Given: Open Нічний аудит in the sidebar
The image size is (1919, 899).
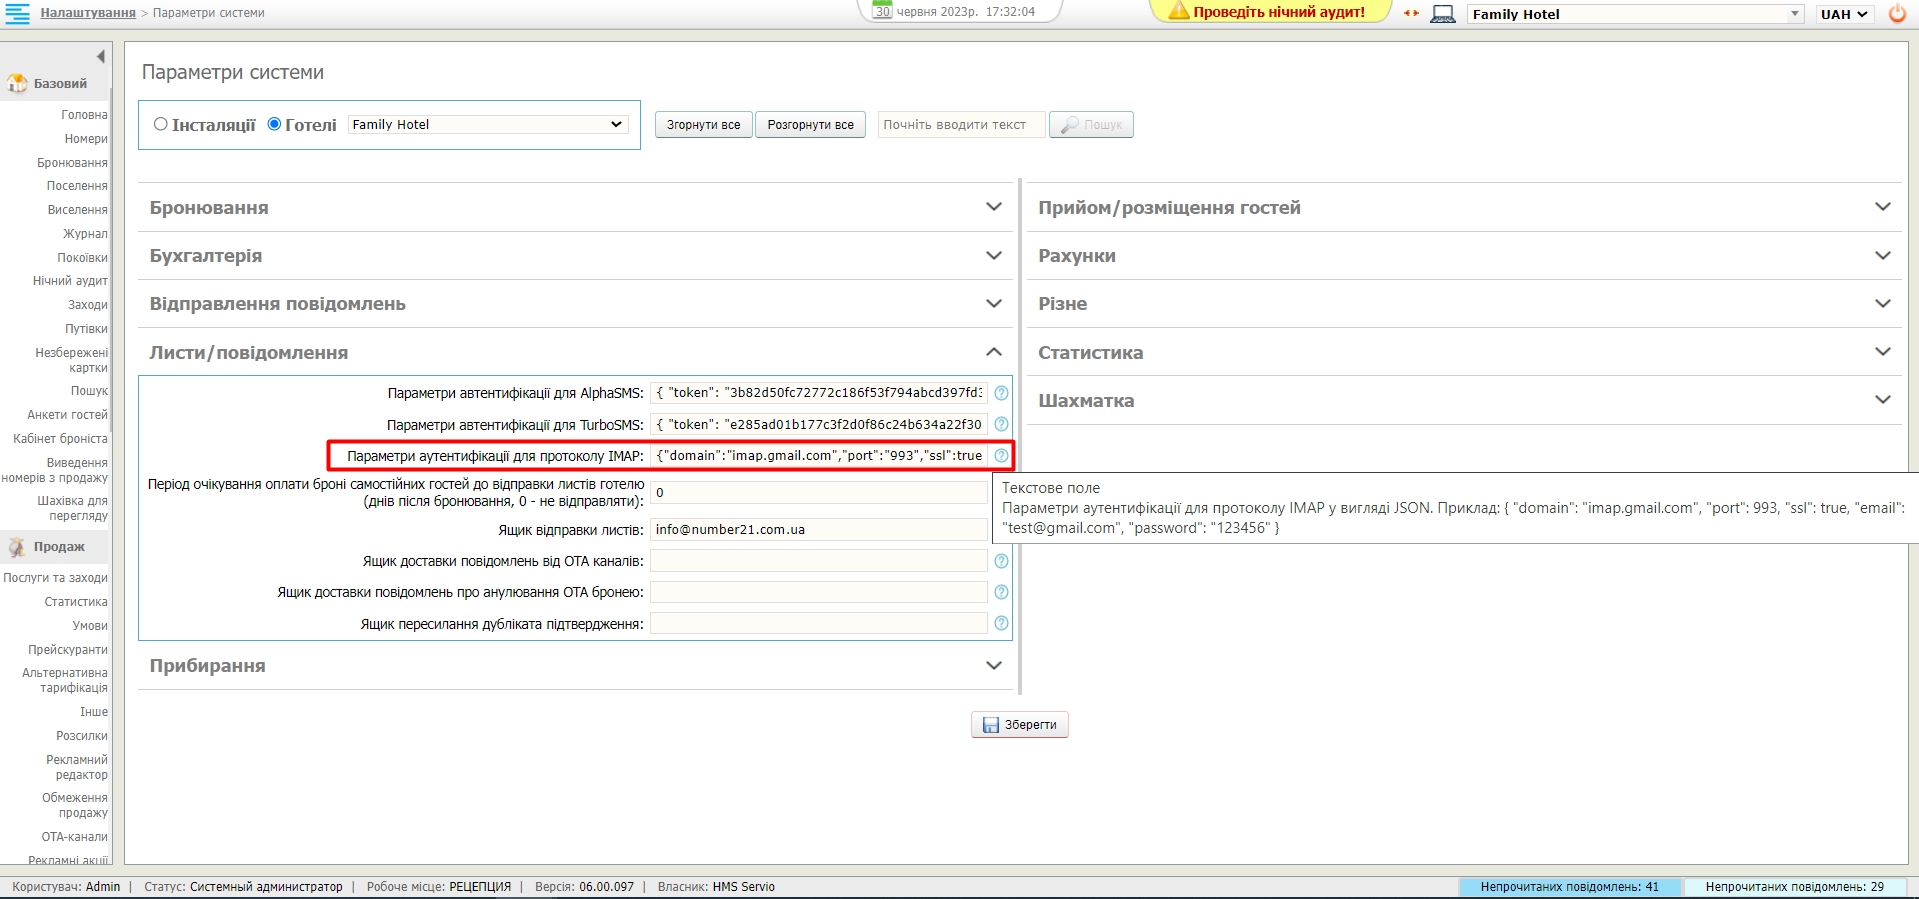Looking at the screenshot, I should click(x=70, y=281).
